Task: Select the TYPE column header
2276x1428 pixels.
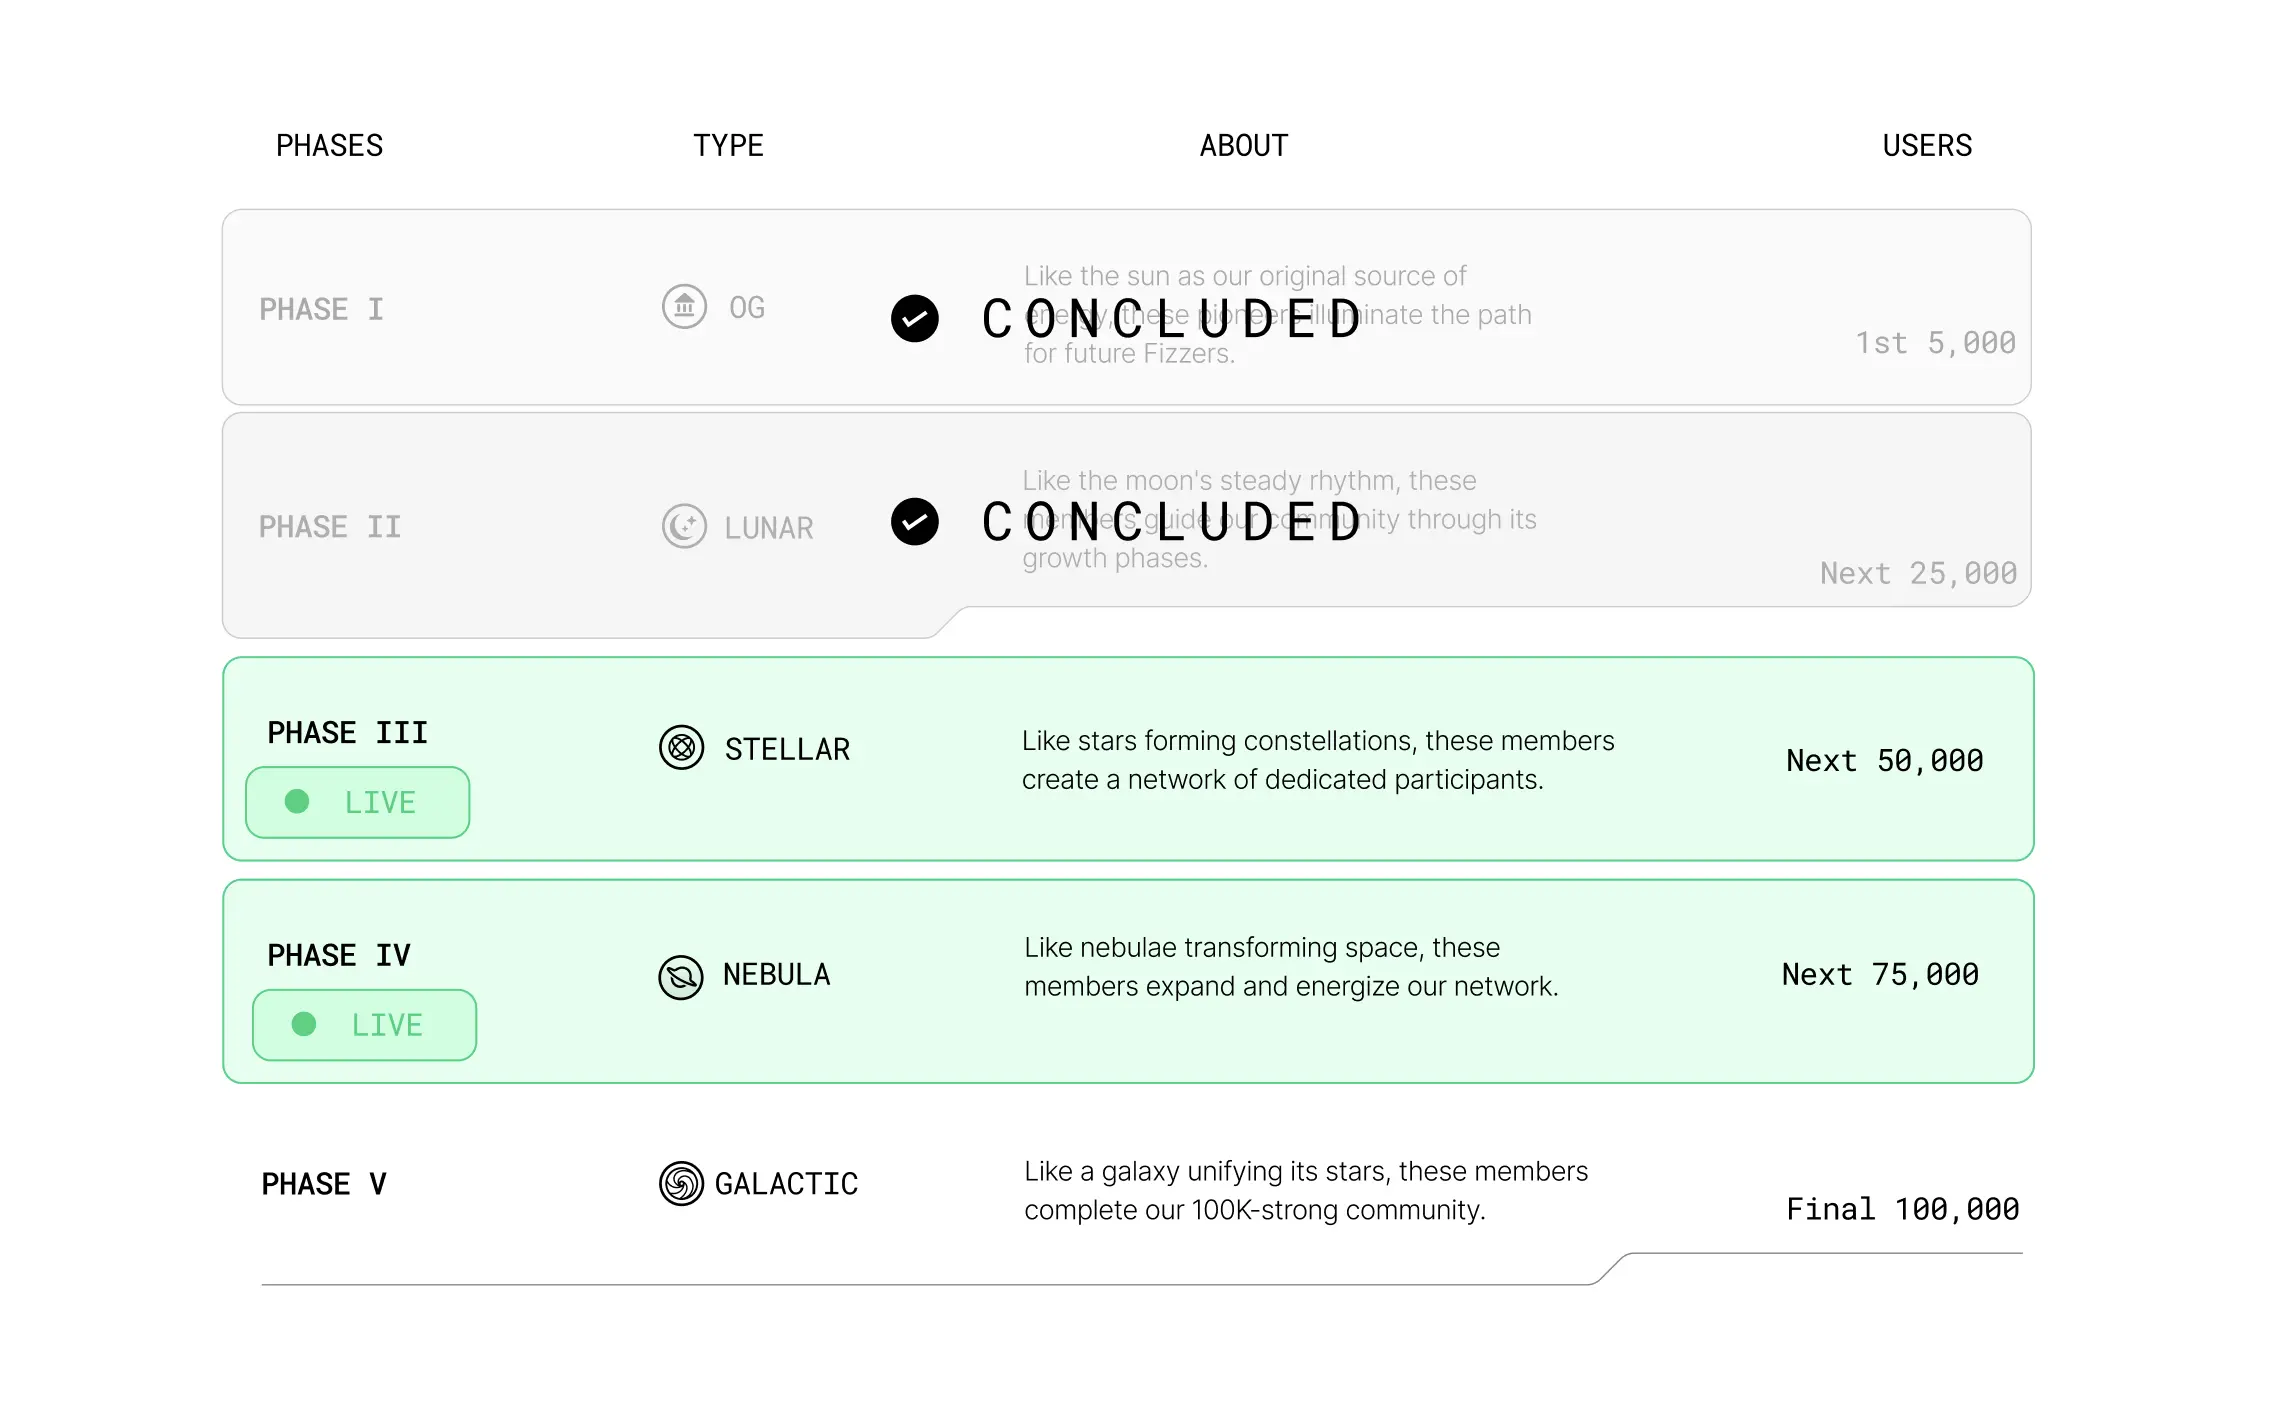Action: click(x=728, y=146)
